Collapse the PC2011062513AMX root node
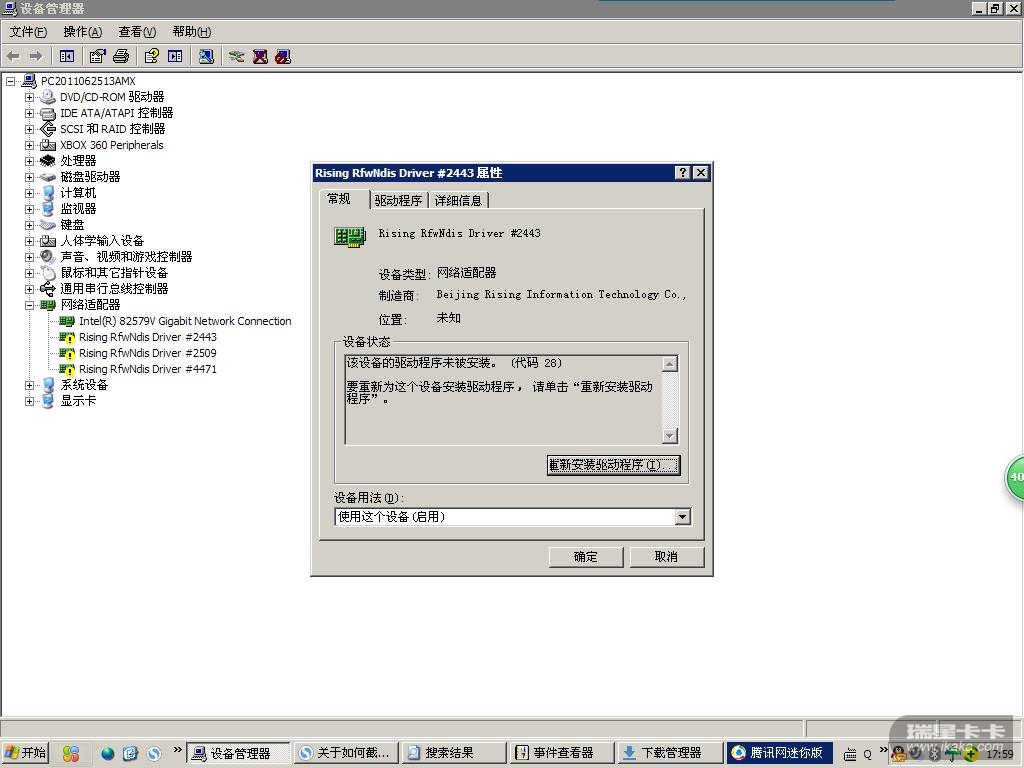Image resolution: width=1024 pixels, height=768 pixels. pos(10,81)
